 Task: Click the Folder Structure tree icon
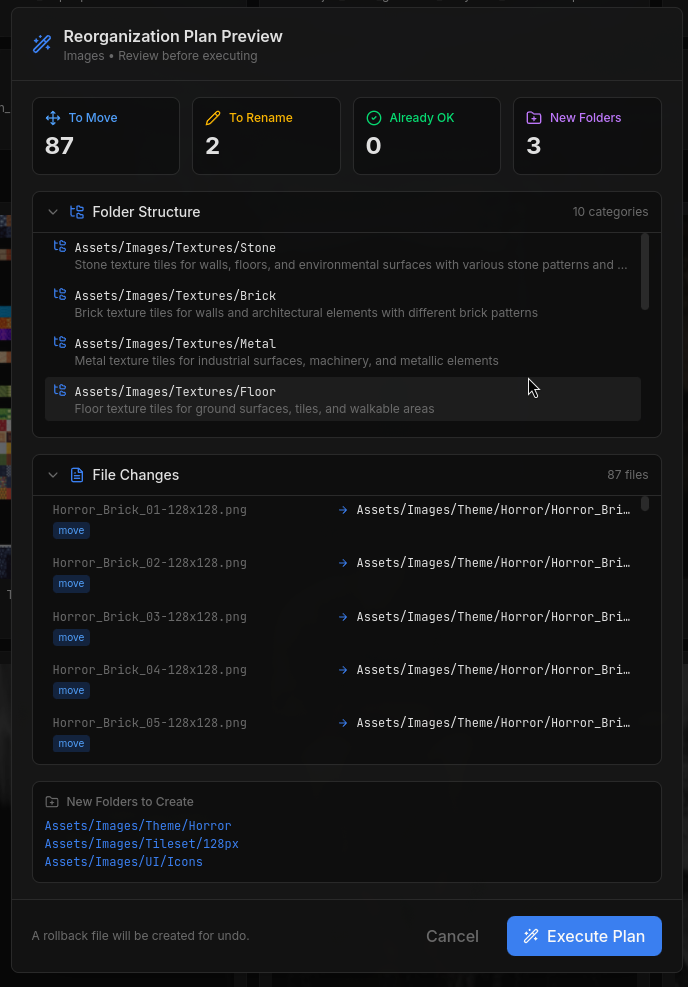coord(77,212)
